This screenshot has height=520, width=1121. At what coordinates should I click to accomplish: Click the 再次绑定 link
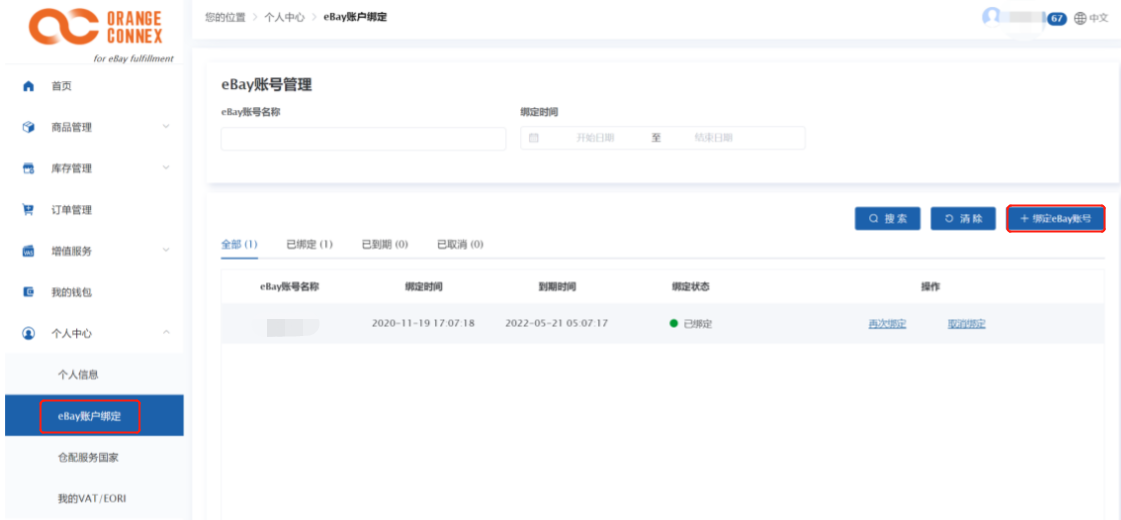coord(887,324)
